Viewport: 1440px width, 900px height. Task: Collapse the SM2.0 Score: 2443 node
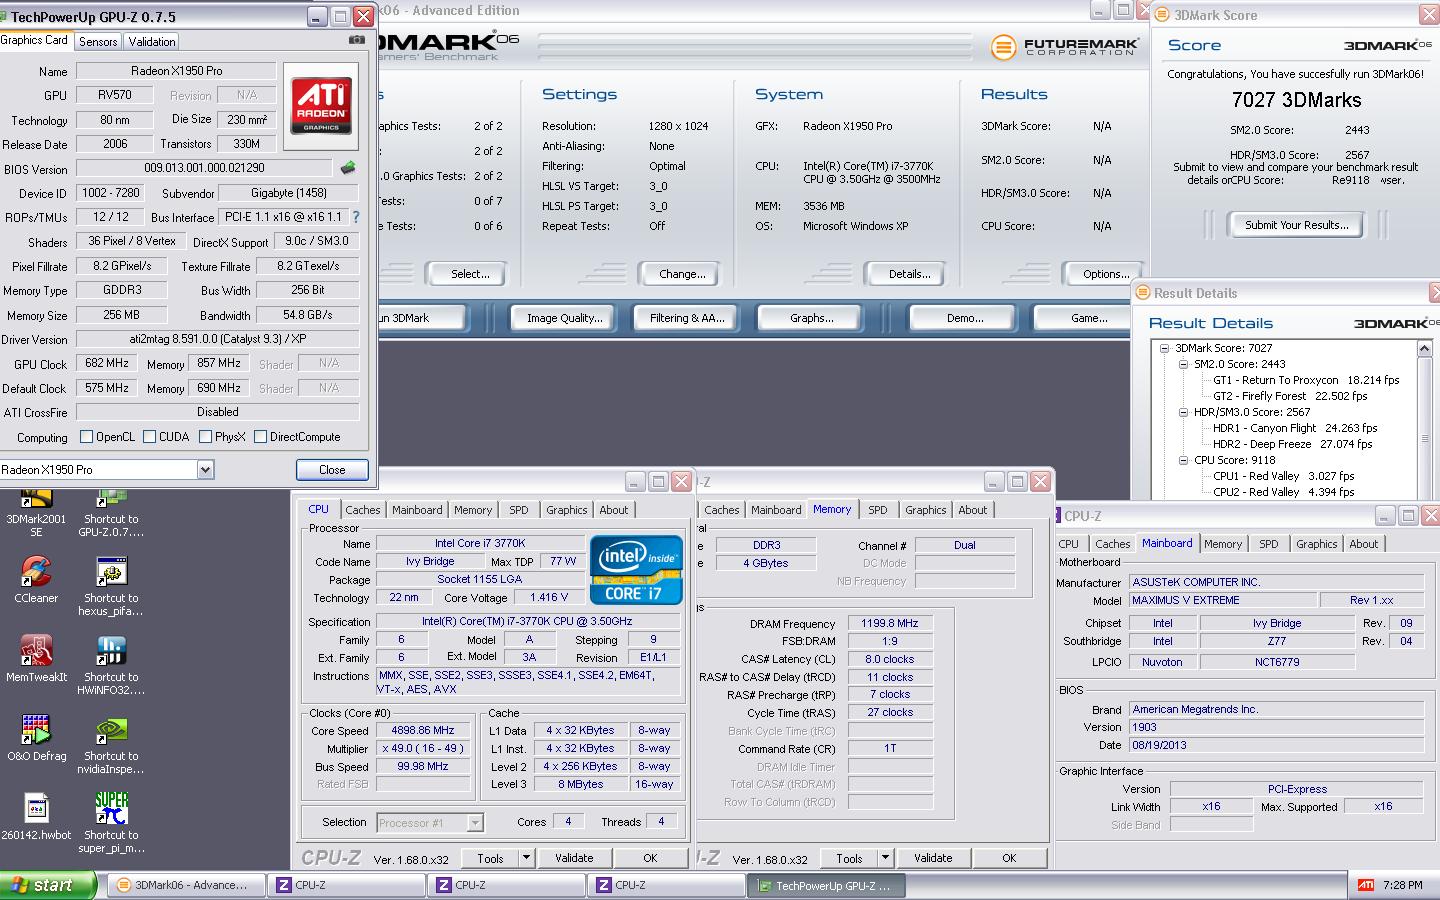coord(1183,365)
